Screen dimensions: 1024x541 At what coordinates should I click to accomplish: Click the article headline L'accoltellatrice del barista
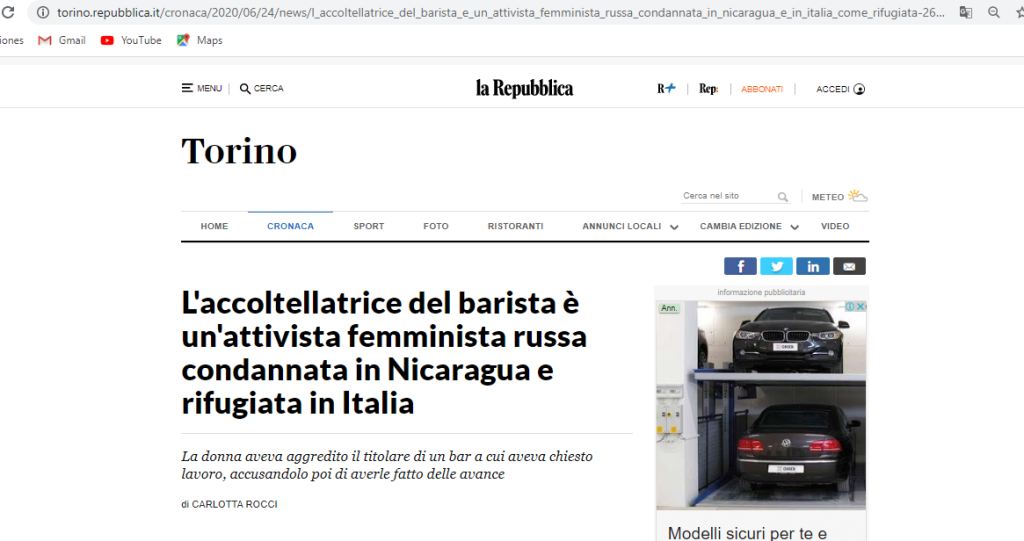[385, 353]
